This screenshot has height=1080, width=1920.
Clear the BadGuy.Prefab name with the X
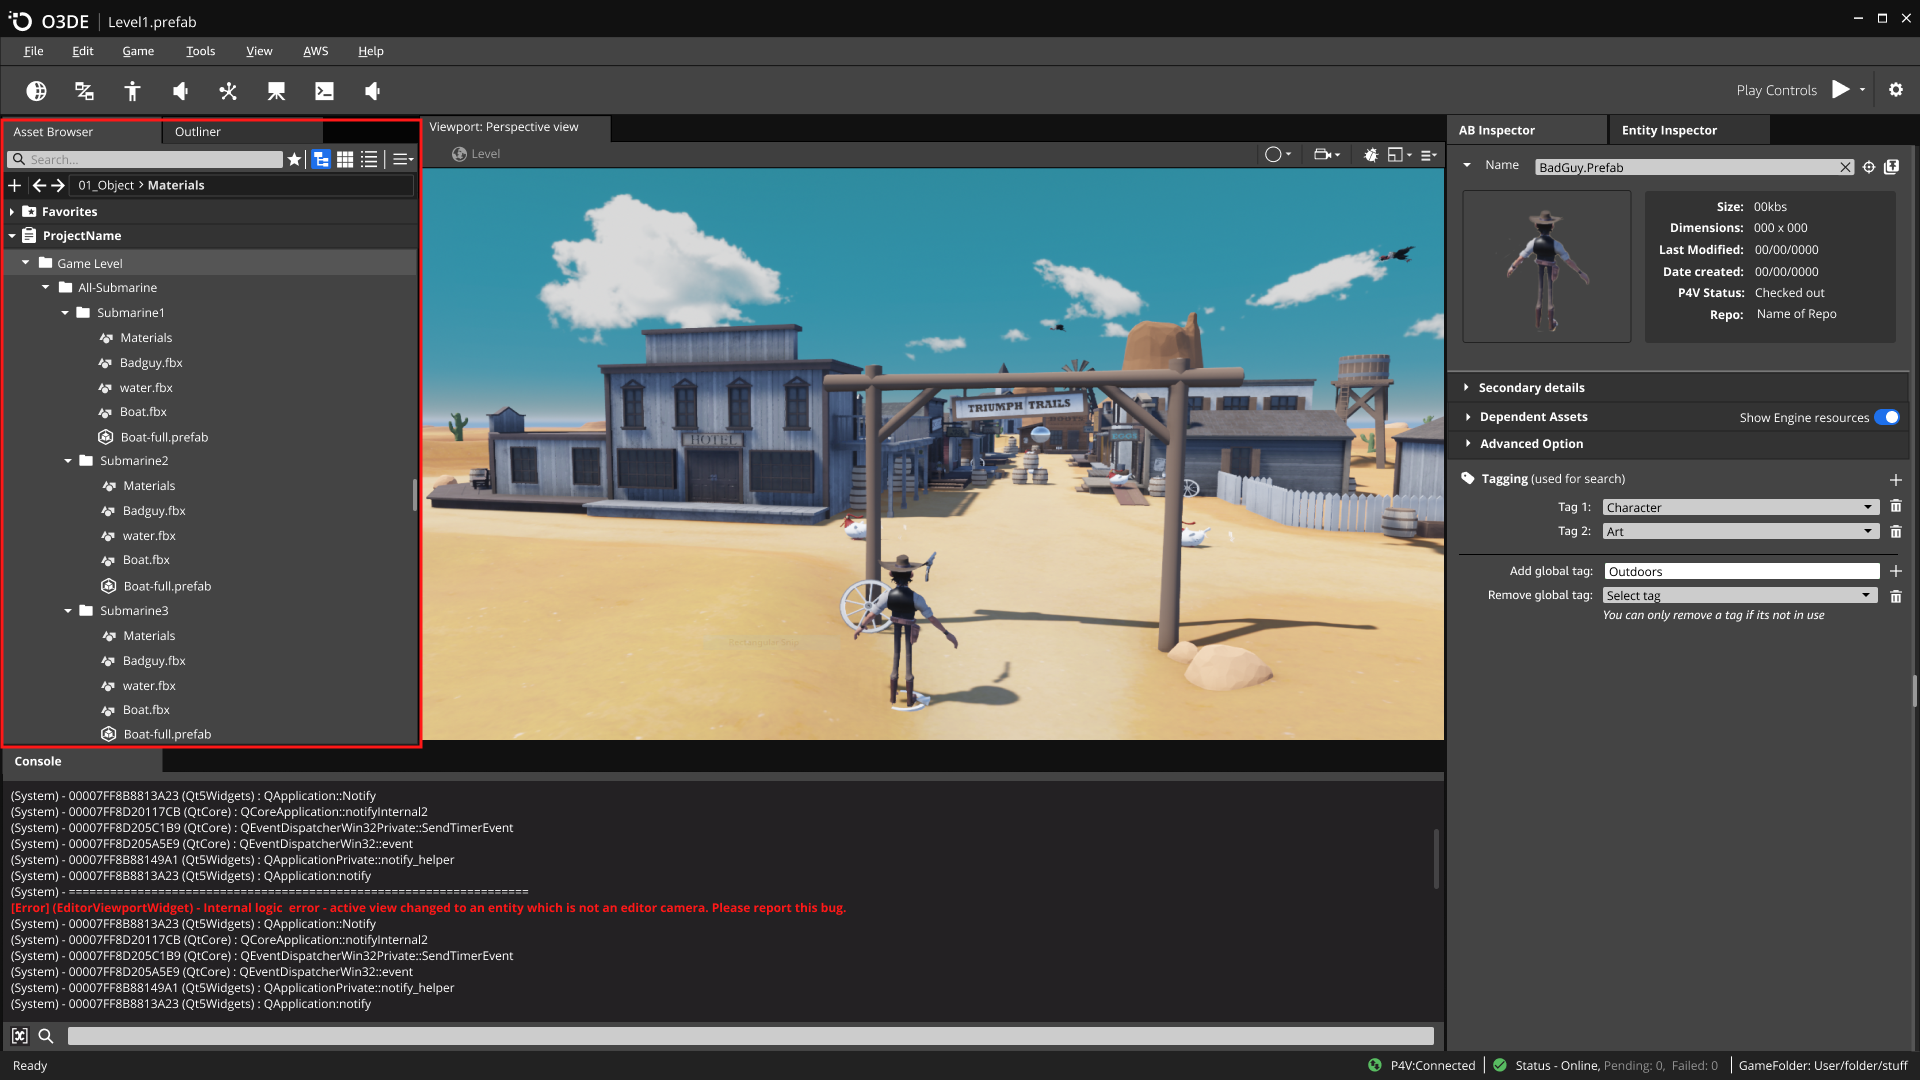coord(1846,167)
